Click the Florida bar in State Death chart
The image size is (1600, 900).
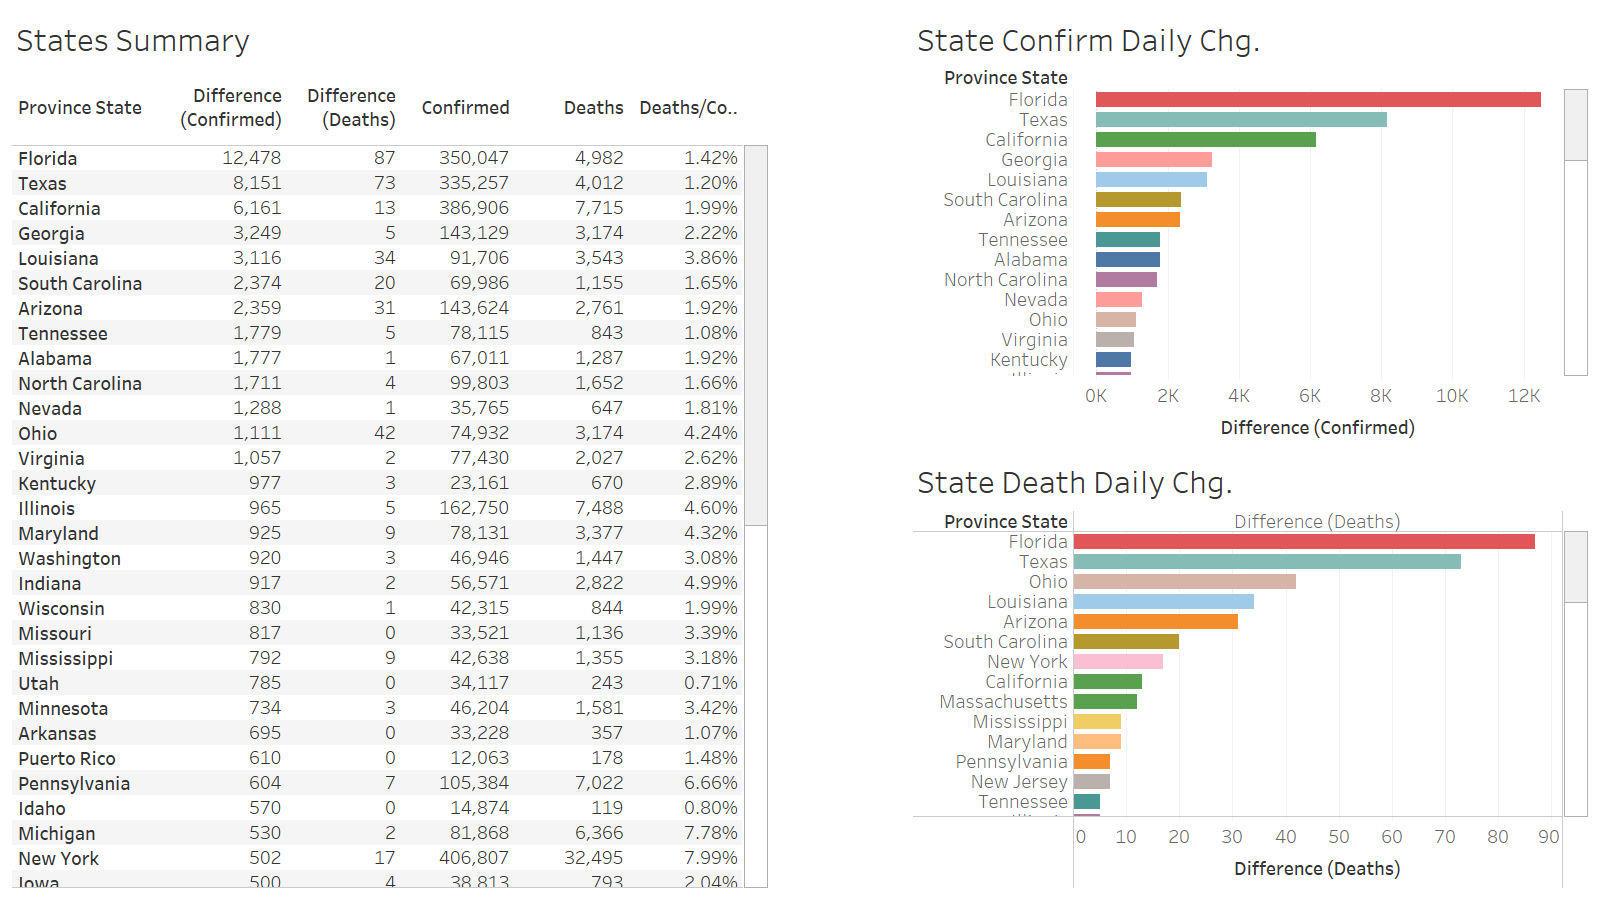tap(1304, 542)
